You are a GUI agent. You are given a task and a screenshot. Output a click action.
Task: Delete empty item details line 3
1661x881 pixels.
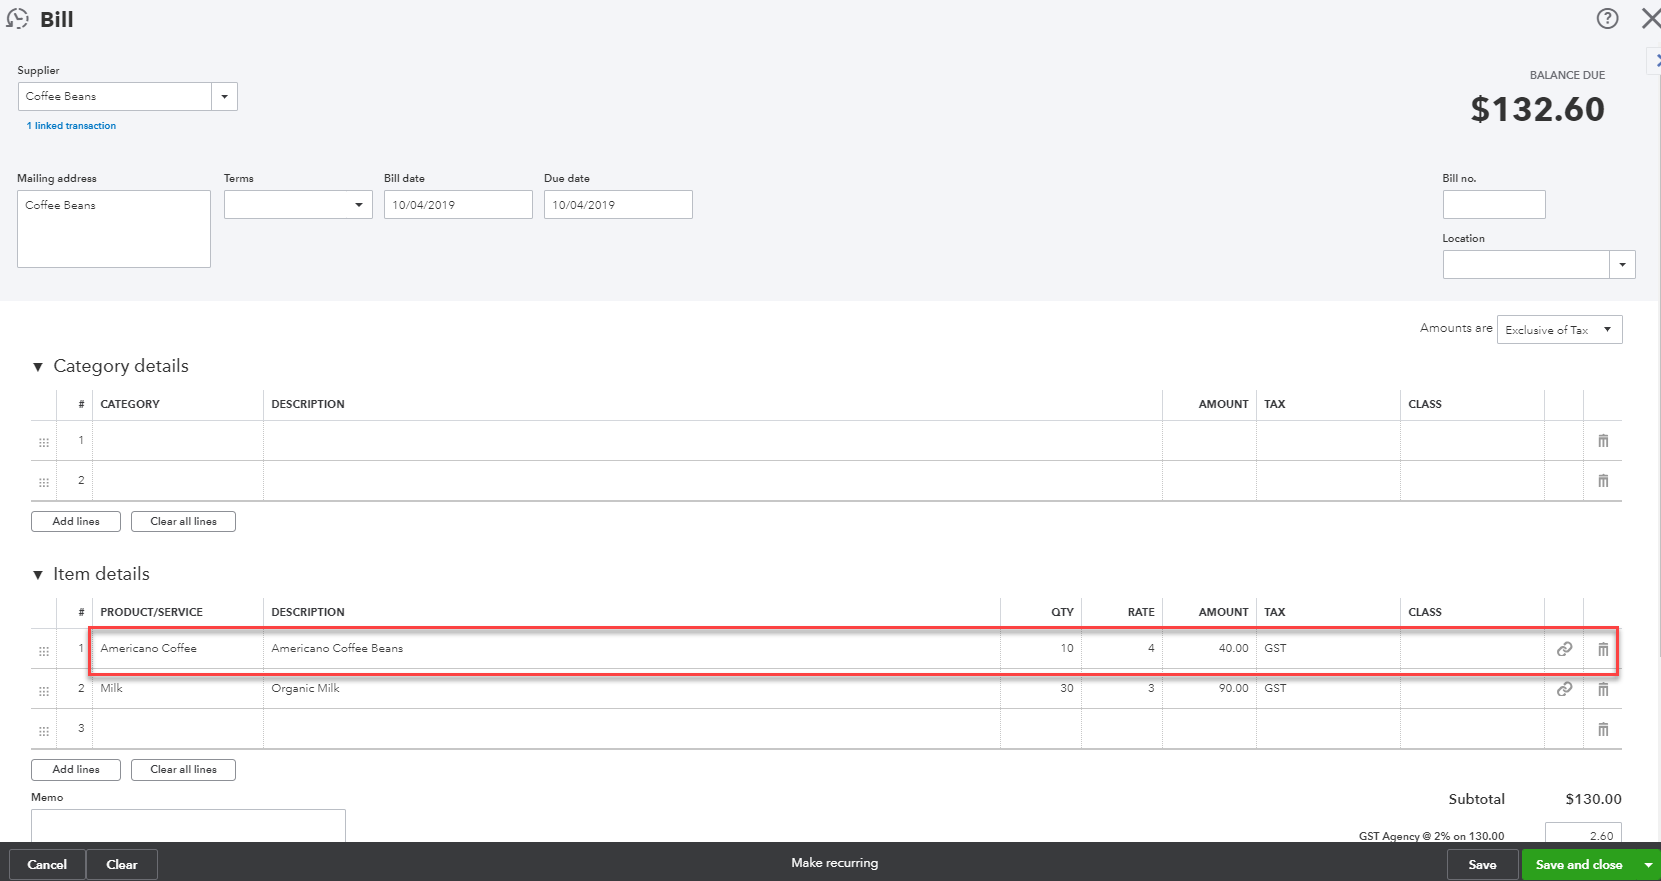click(x=1603, y=729)
